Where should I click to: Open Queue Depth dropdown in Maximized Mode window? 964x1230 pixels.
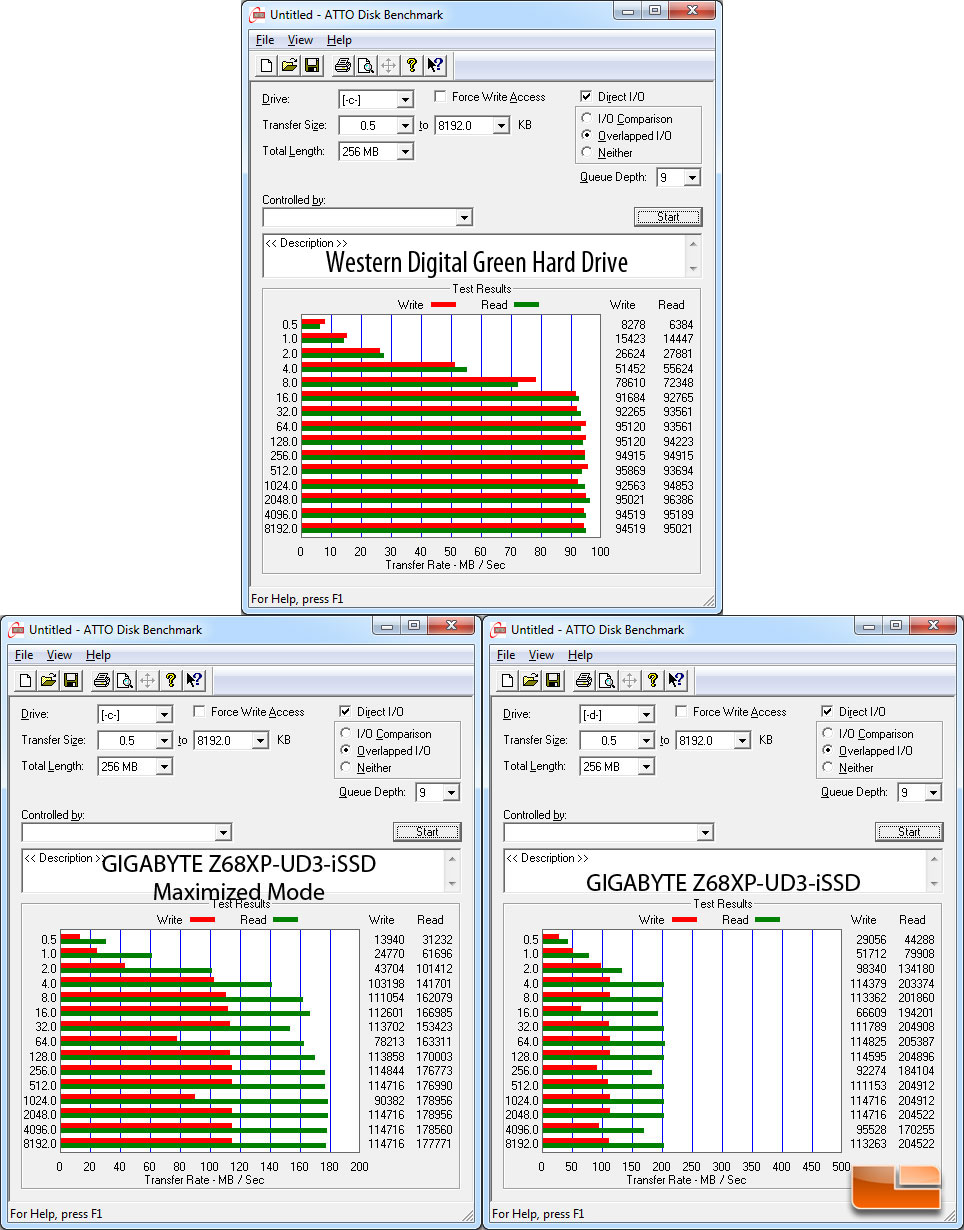tap(450, 793)
